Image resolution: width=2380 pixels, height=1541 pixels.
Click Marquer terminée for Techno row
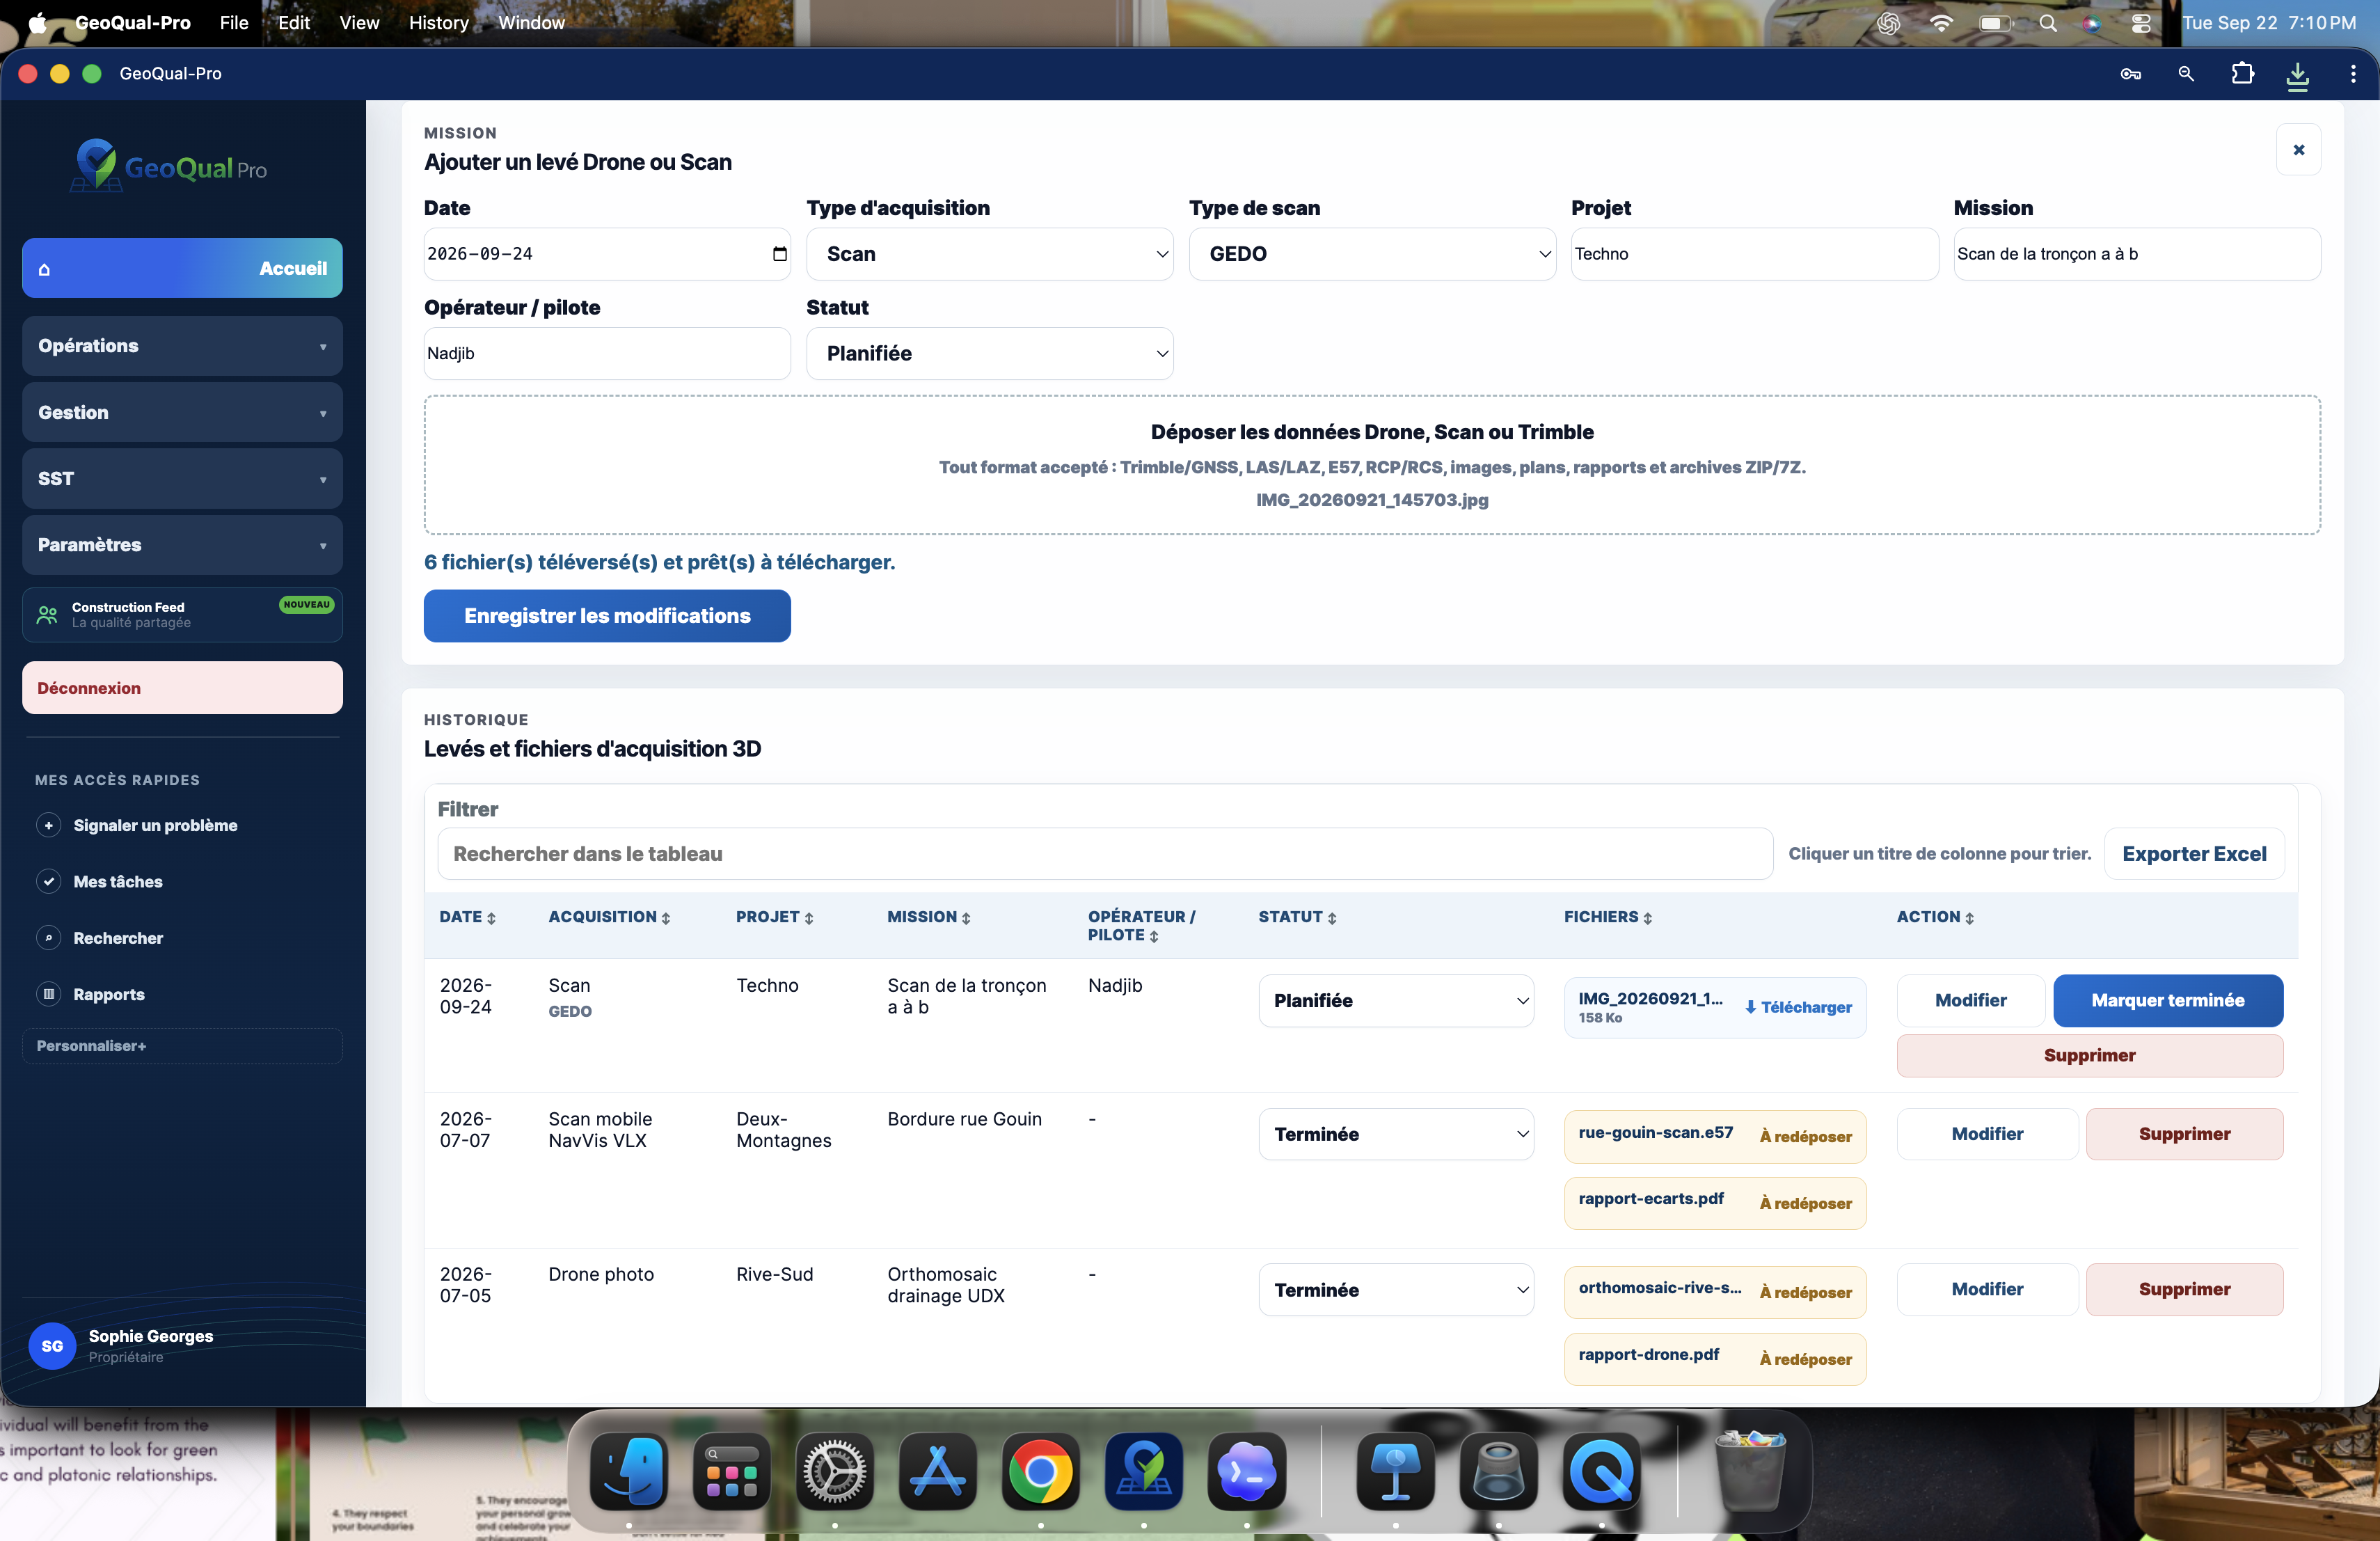(2168, 1000)
